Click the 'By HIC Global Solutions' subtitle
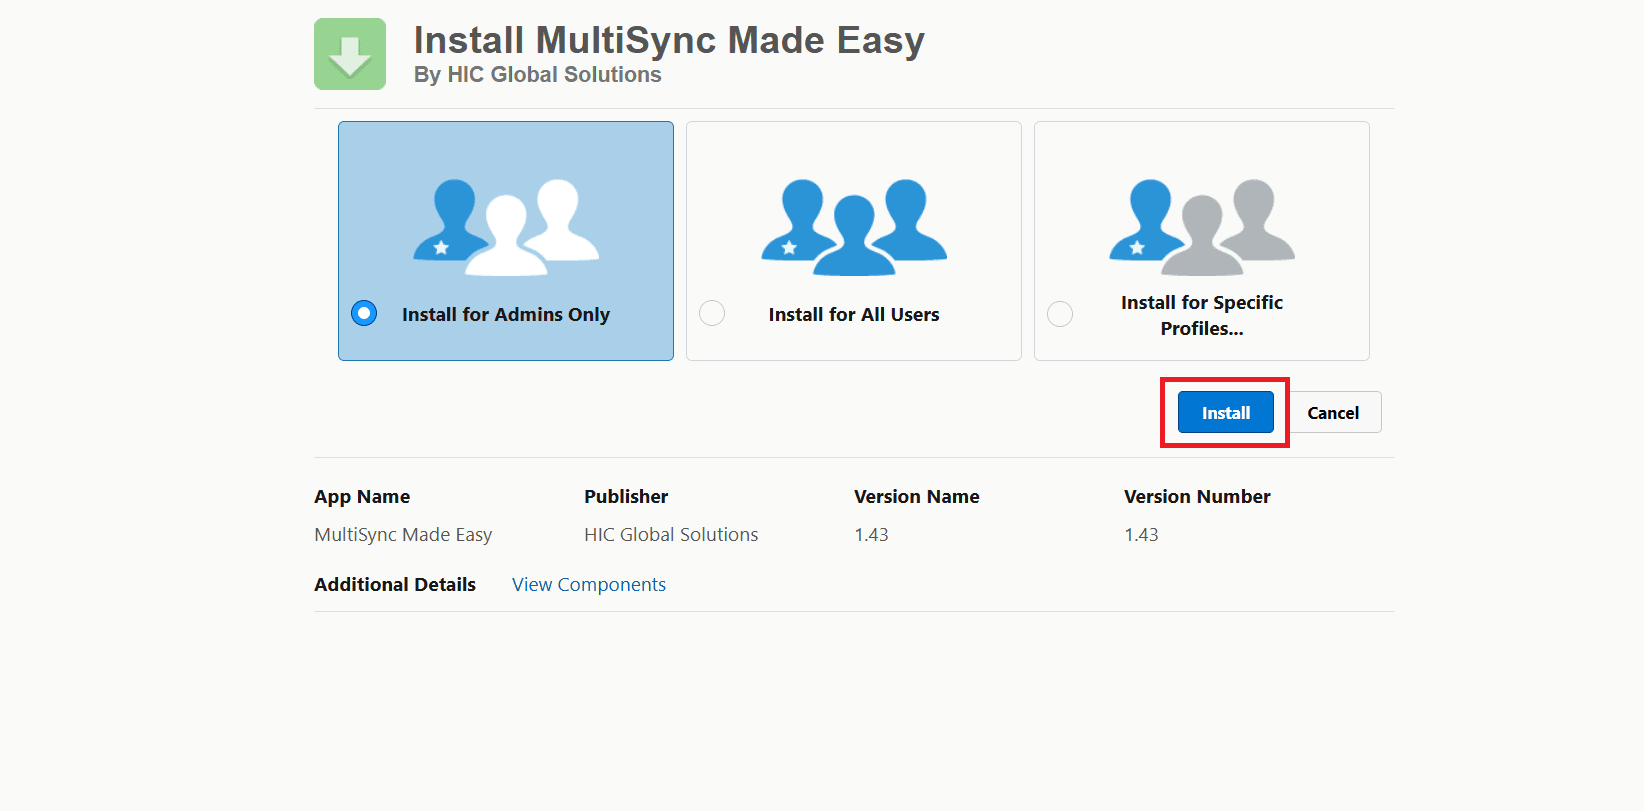 (537, 75)
